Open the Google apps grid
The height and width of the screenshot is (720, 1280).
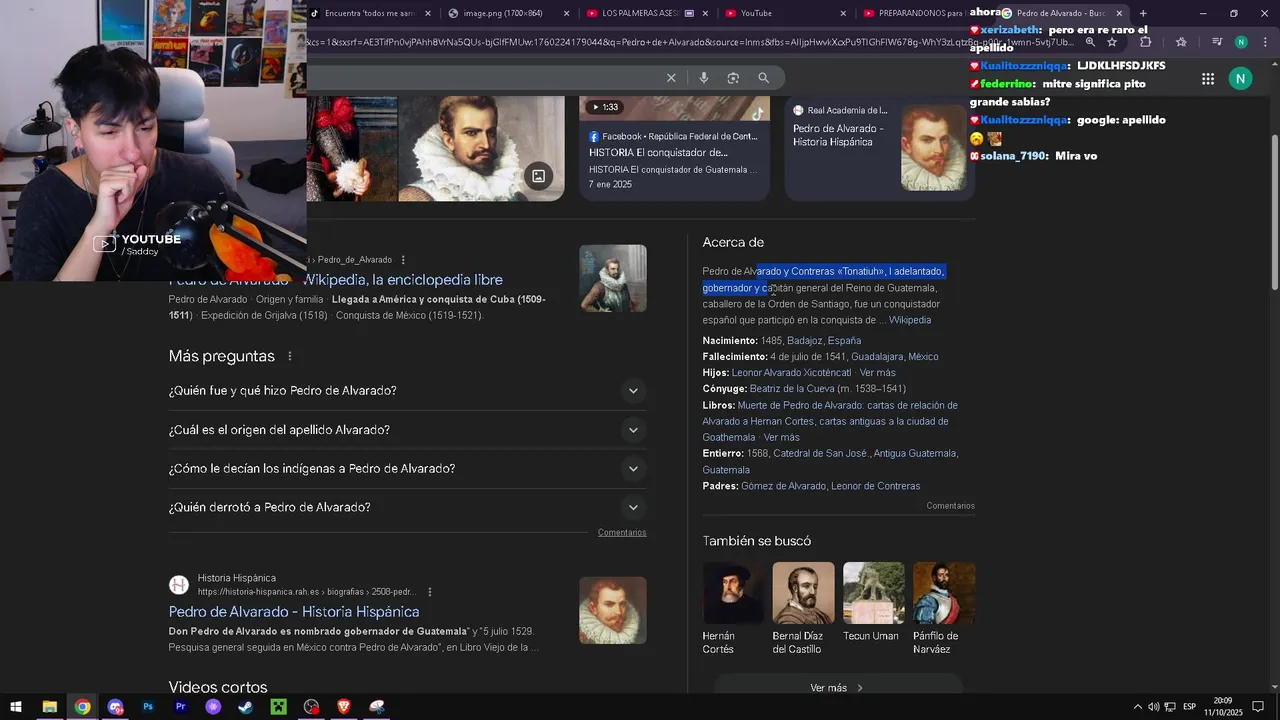[1208, 79]
